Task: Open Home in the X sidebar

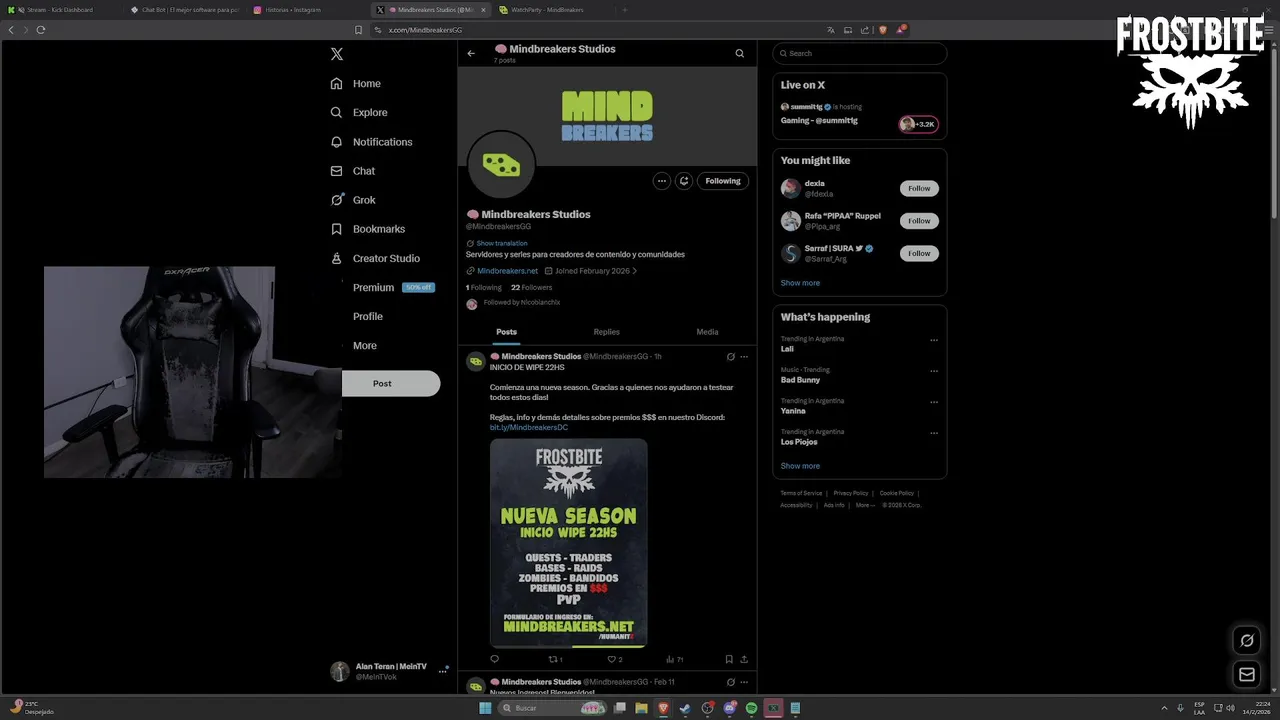Action: tap(355, 84)
